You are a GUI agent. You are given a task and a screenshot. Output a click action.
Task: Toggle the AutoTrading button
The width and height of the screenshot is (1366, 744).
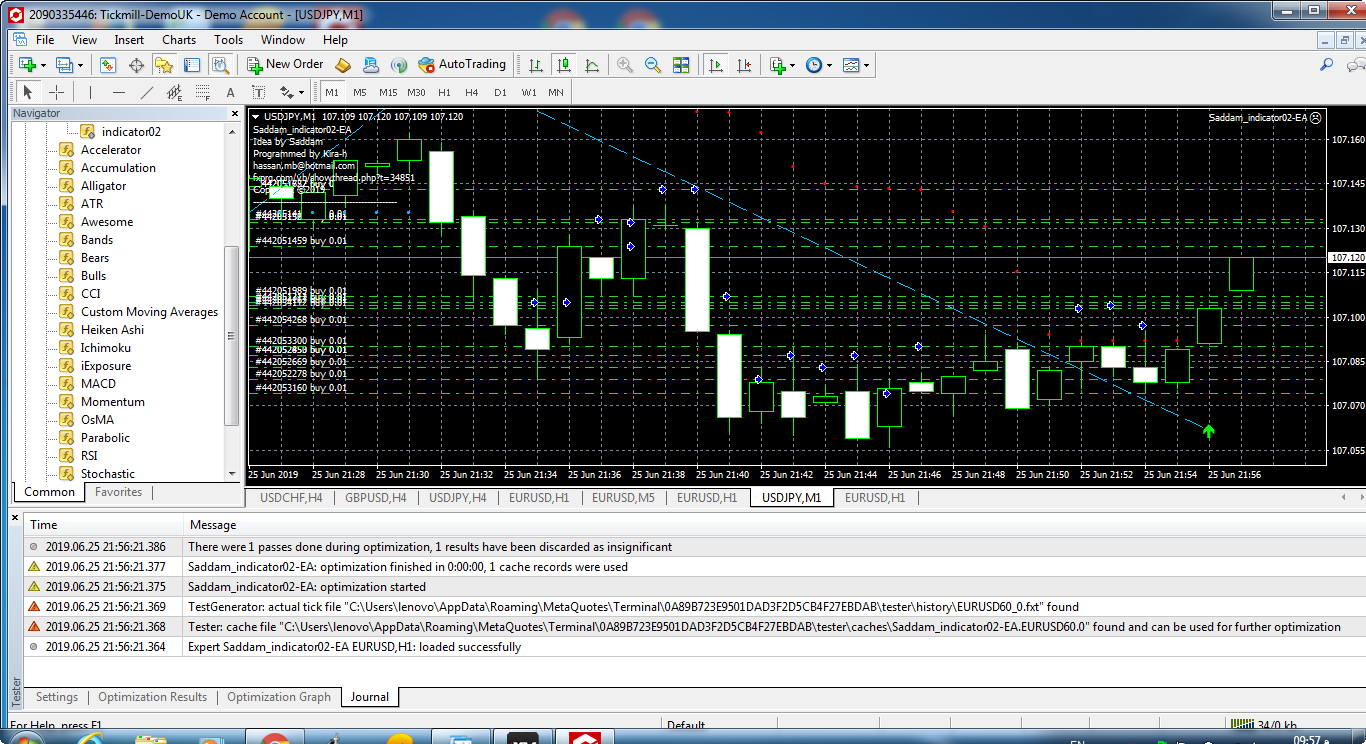click(x=462, y=65)
